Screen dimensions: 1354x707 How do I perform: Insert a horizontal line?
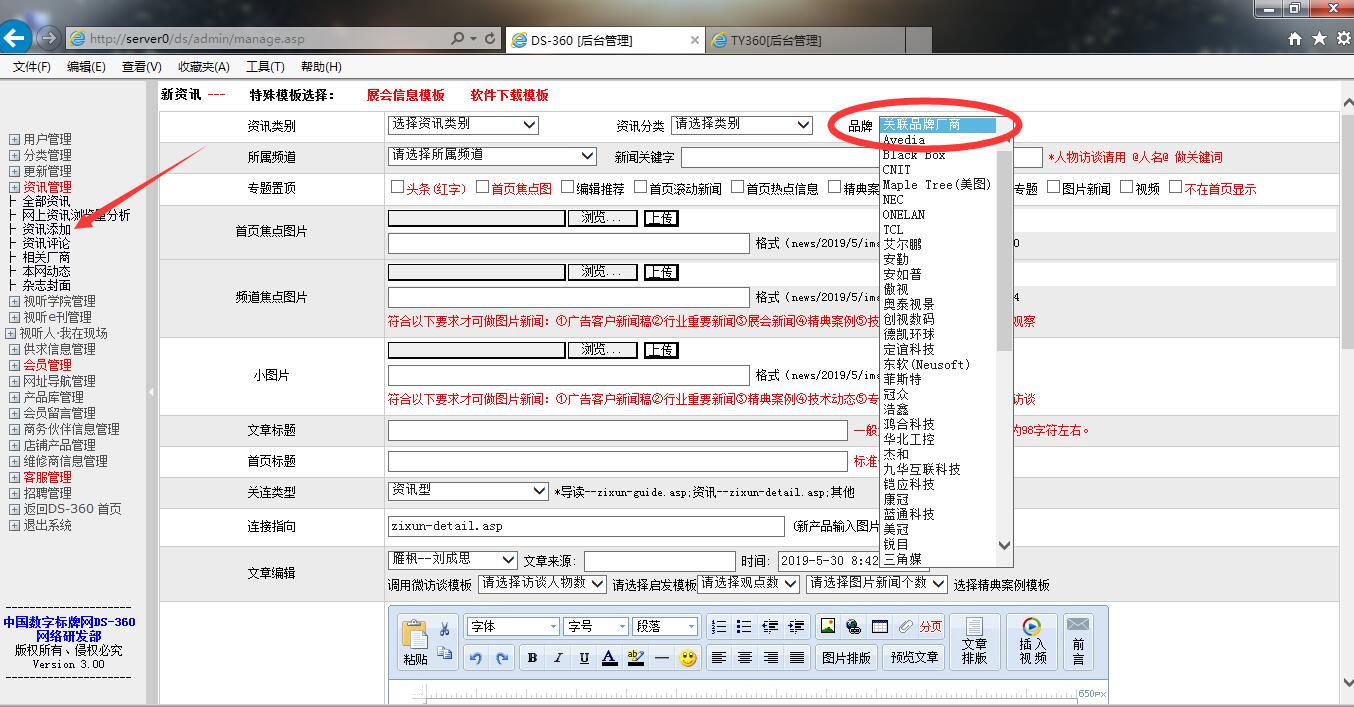(661, 658)
